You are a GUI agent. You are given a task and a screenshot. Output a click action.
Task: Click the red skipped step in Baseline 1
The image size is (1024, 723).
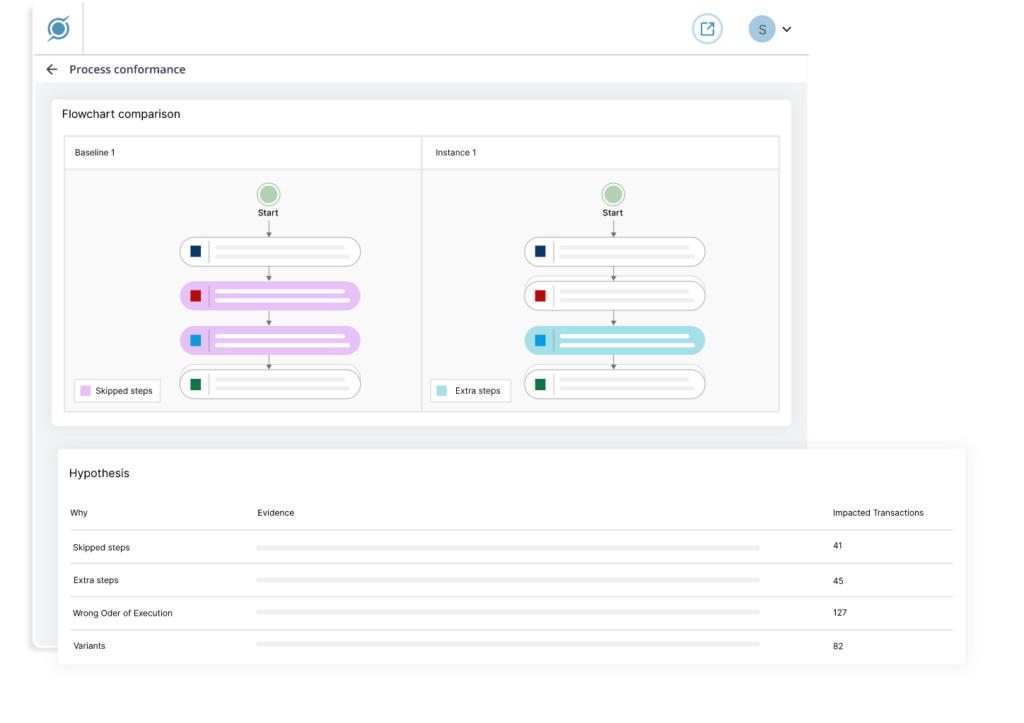pyautogui.click(x=269, y=296)
